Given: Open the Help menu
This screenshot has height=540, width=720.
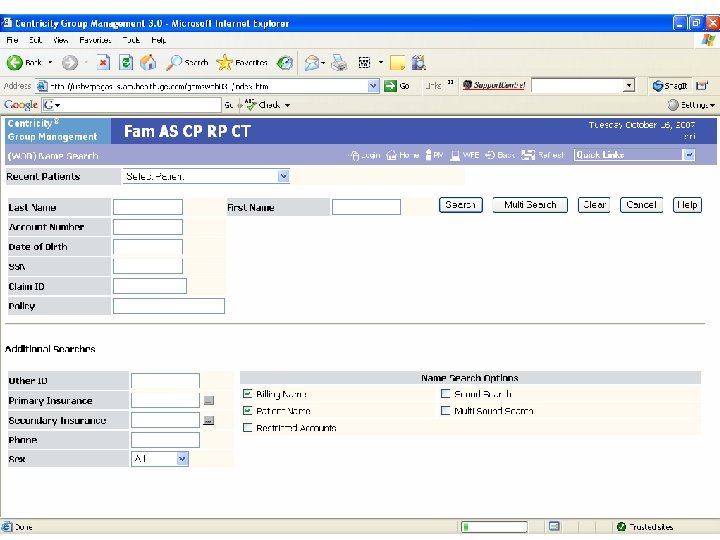Looking at the screenshot, I should click(158, 40).
